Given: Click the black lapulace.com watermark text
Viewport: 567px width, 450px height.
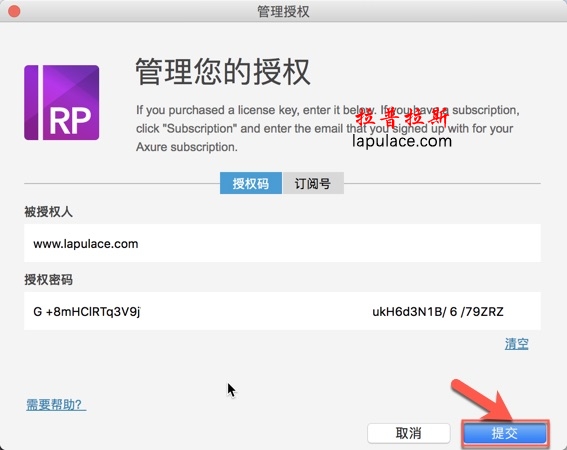Looking at the screenshot, I should [x=402, y=141].
